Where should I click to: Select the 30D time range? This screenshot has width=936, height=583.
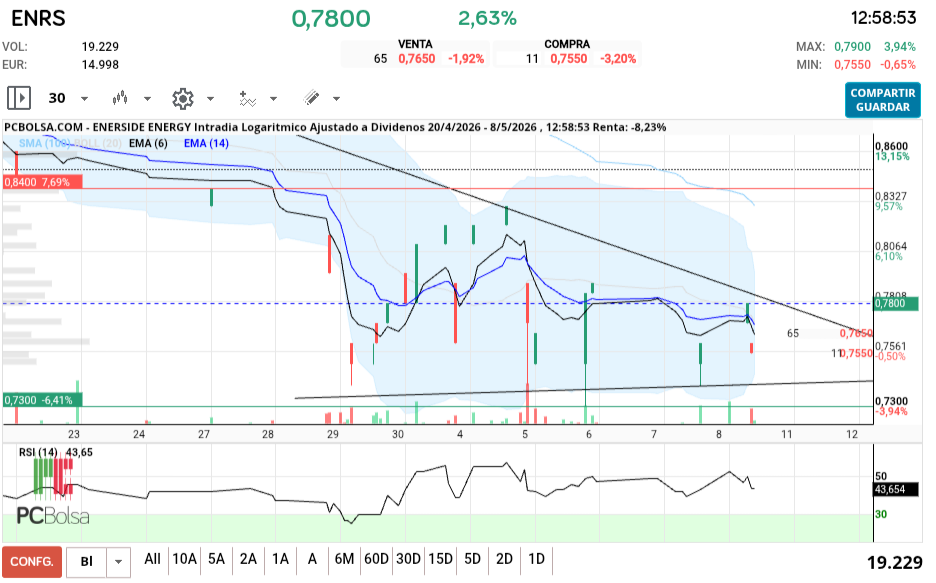(408, 559)
